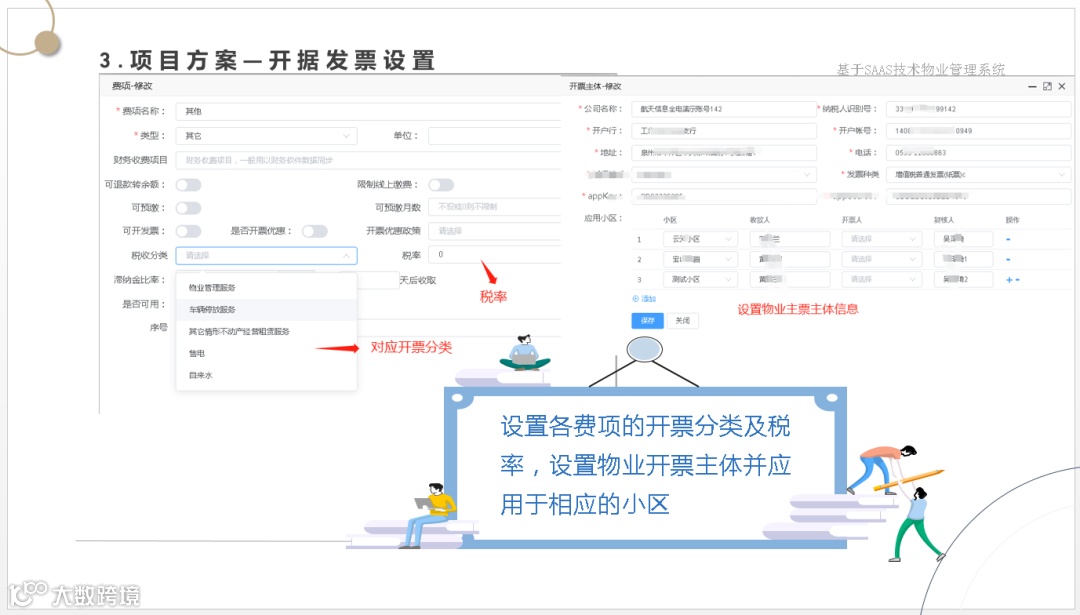Click the 财务收费项目 input field
Screen dimensions: 1080x615
pyautogui.click(x=368, y=160)
